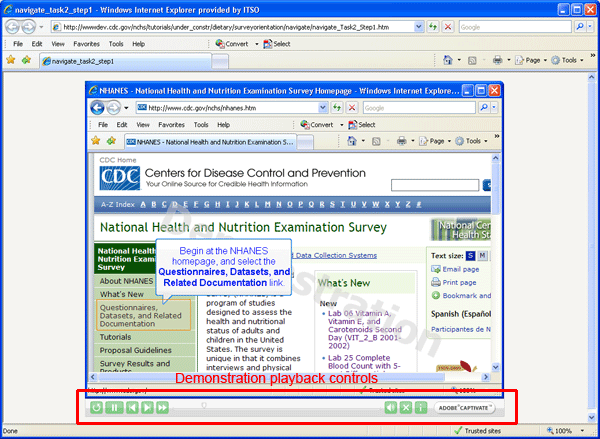The image size is (600, 439).
Task: Click the fast forward playback button
Action: coord(162,407)
